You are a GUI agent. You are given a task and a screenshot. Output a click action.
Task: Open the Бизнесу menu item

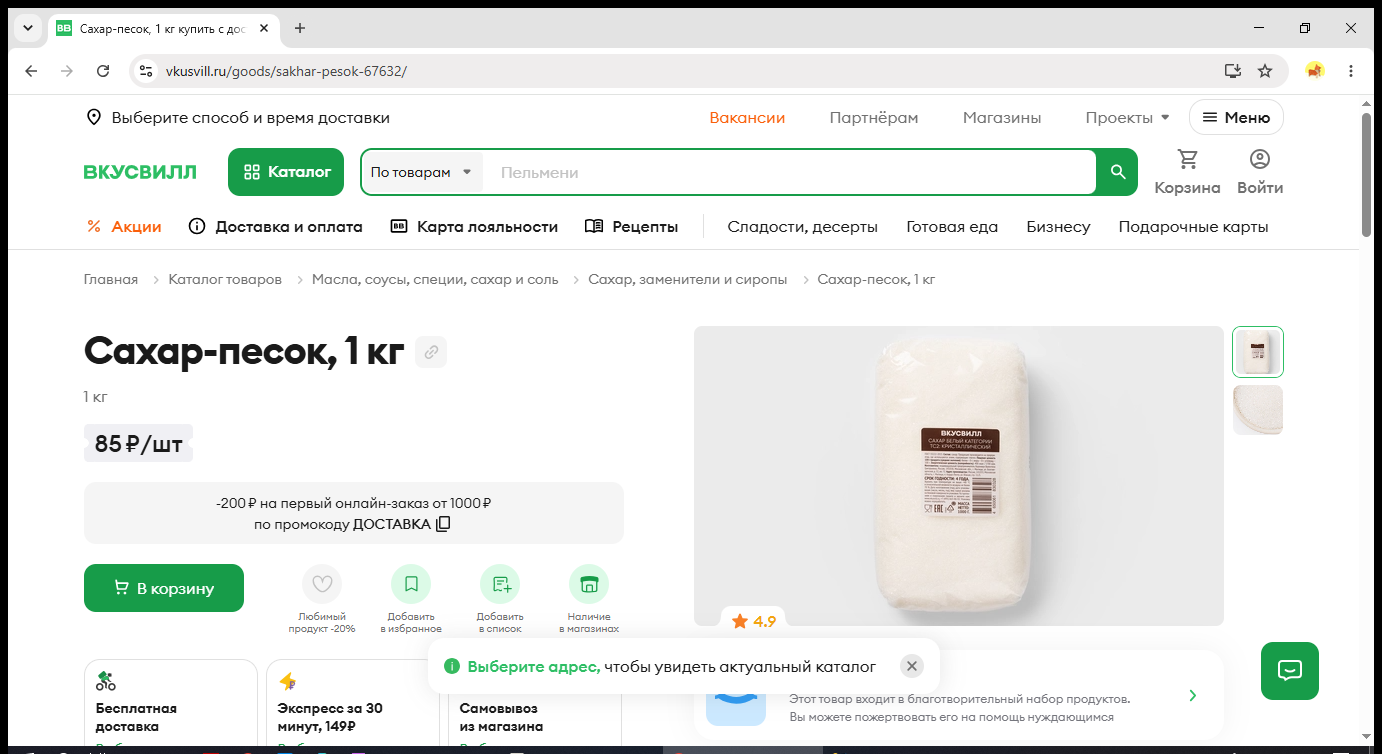point(1058,227)
